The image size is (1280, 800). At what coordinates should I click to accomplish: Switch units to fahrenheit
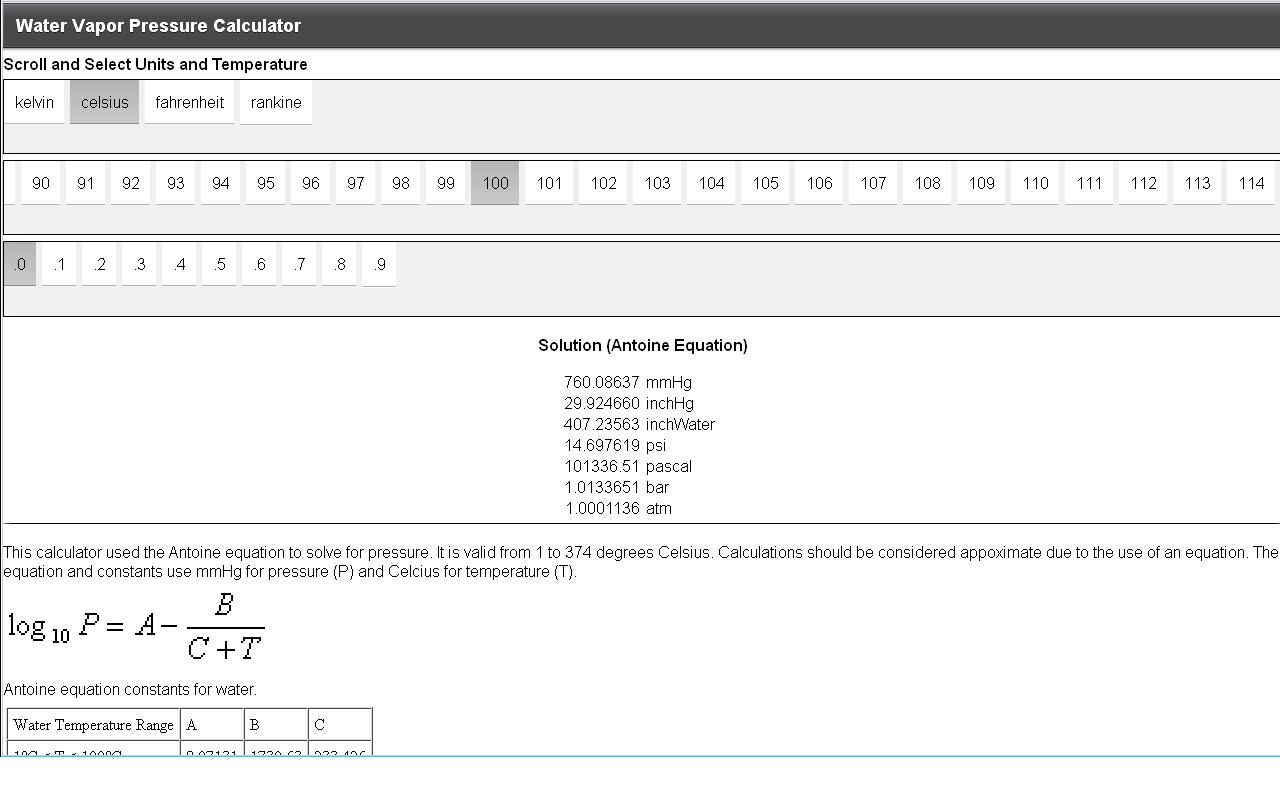189,102
